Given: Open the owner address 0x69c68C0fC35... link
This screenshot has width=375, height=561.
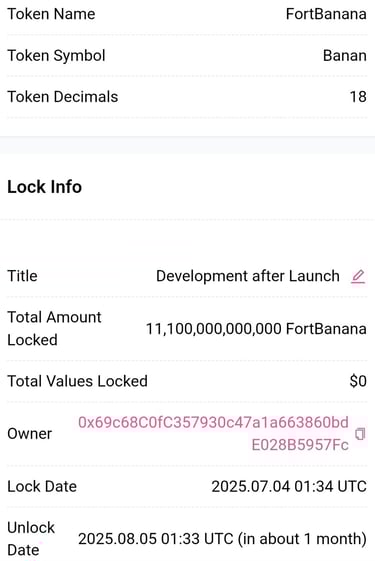Looking at the screenshot, I should pyautogui.click(x=213, y=434).
